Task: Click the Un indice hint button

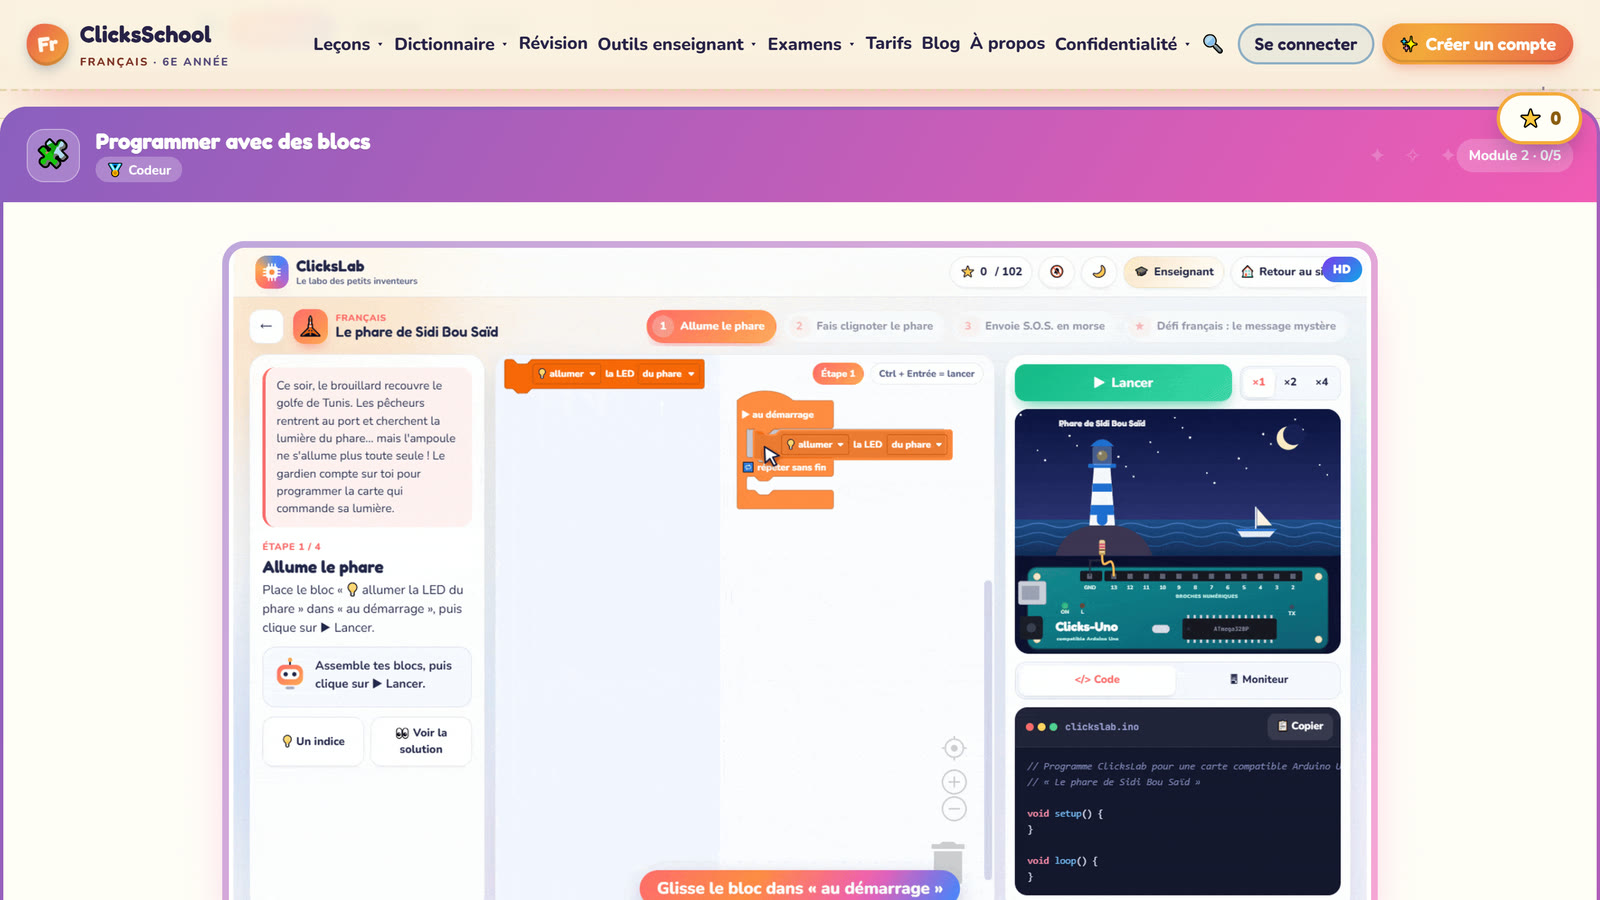Action: pyautogui.click(x=313, y=741)
